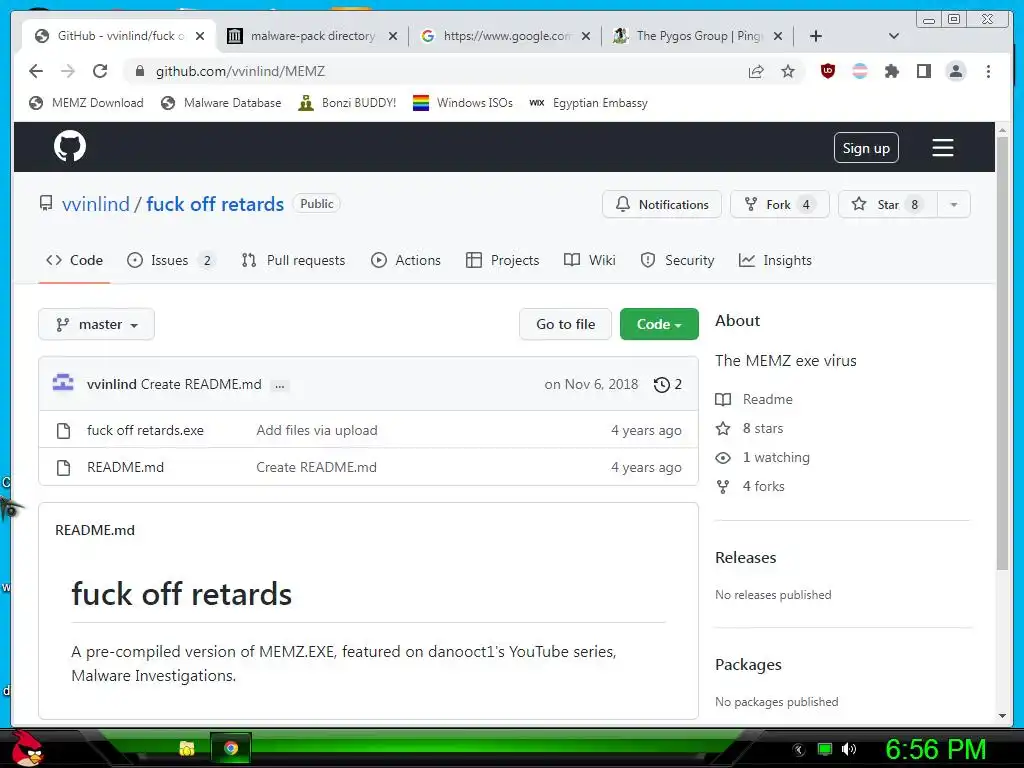This screenshot has width=1024, height=768.
Task: Open the Extensions puzzle piece icon
Action: (891, 71)
